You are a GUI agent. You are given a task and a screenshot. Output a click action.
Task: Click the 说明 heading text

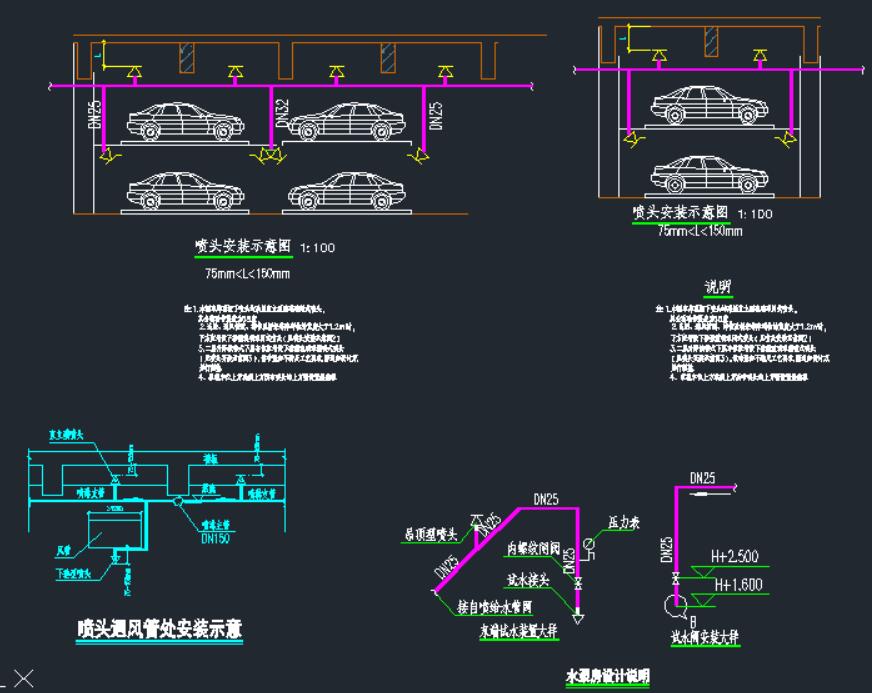(x=717, y=286)
